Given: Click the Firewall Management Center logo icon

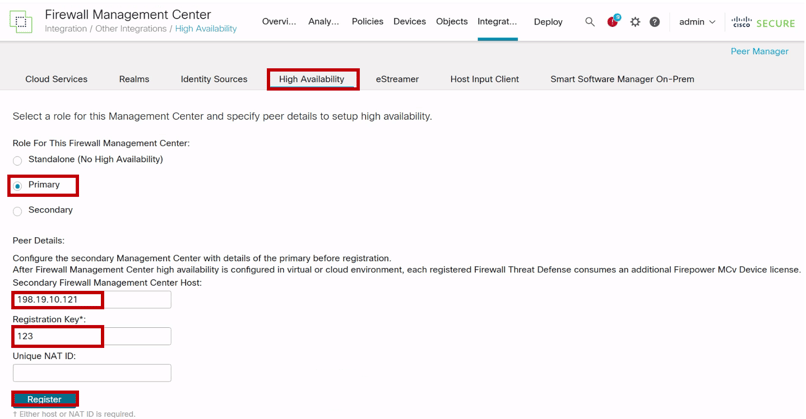Looking at the screenshot, I should (x=21, y=22).
